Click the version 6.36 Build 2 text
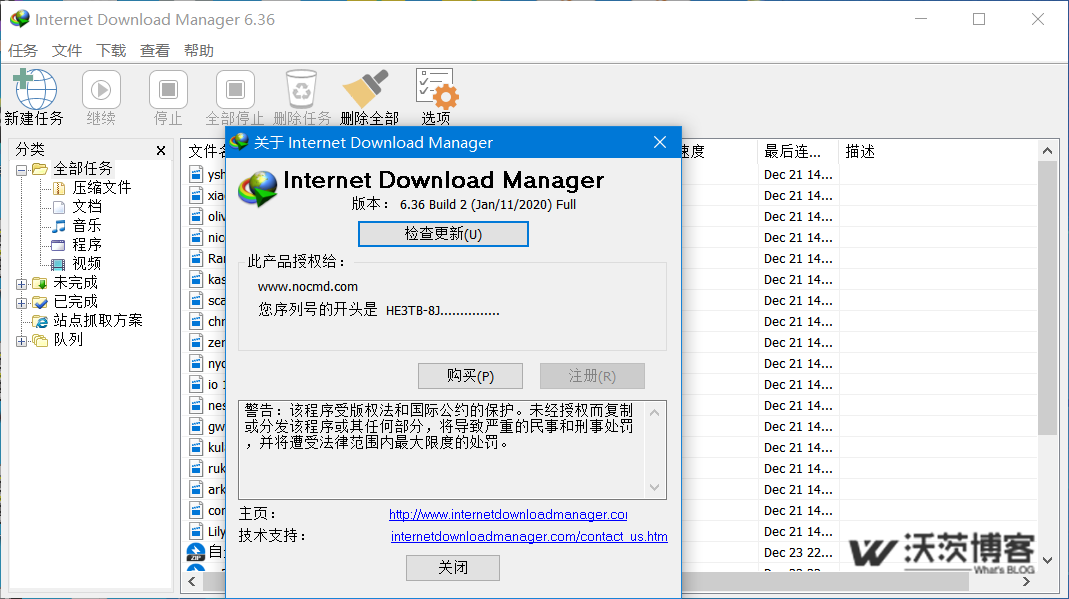 pyautogui.click(x=487, y=204)
